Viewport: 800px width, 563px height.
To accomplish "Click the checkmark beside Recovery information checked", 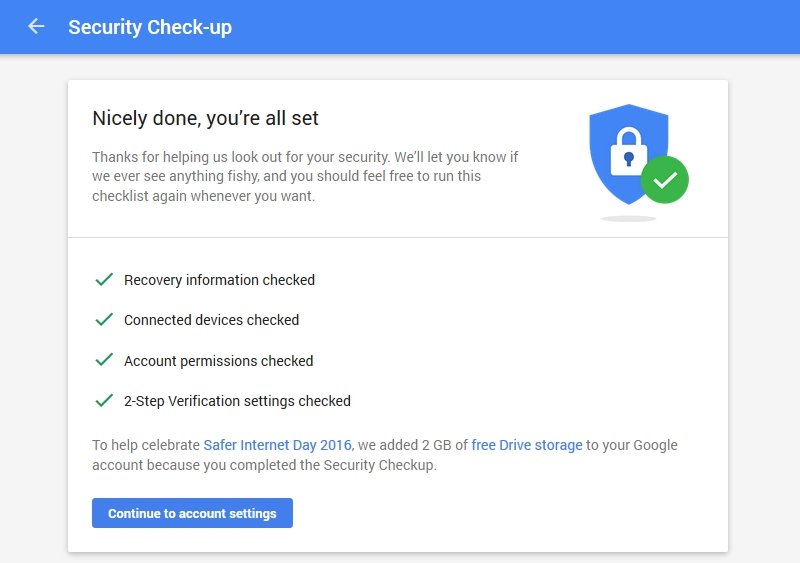I will [104, 279].
